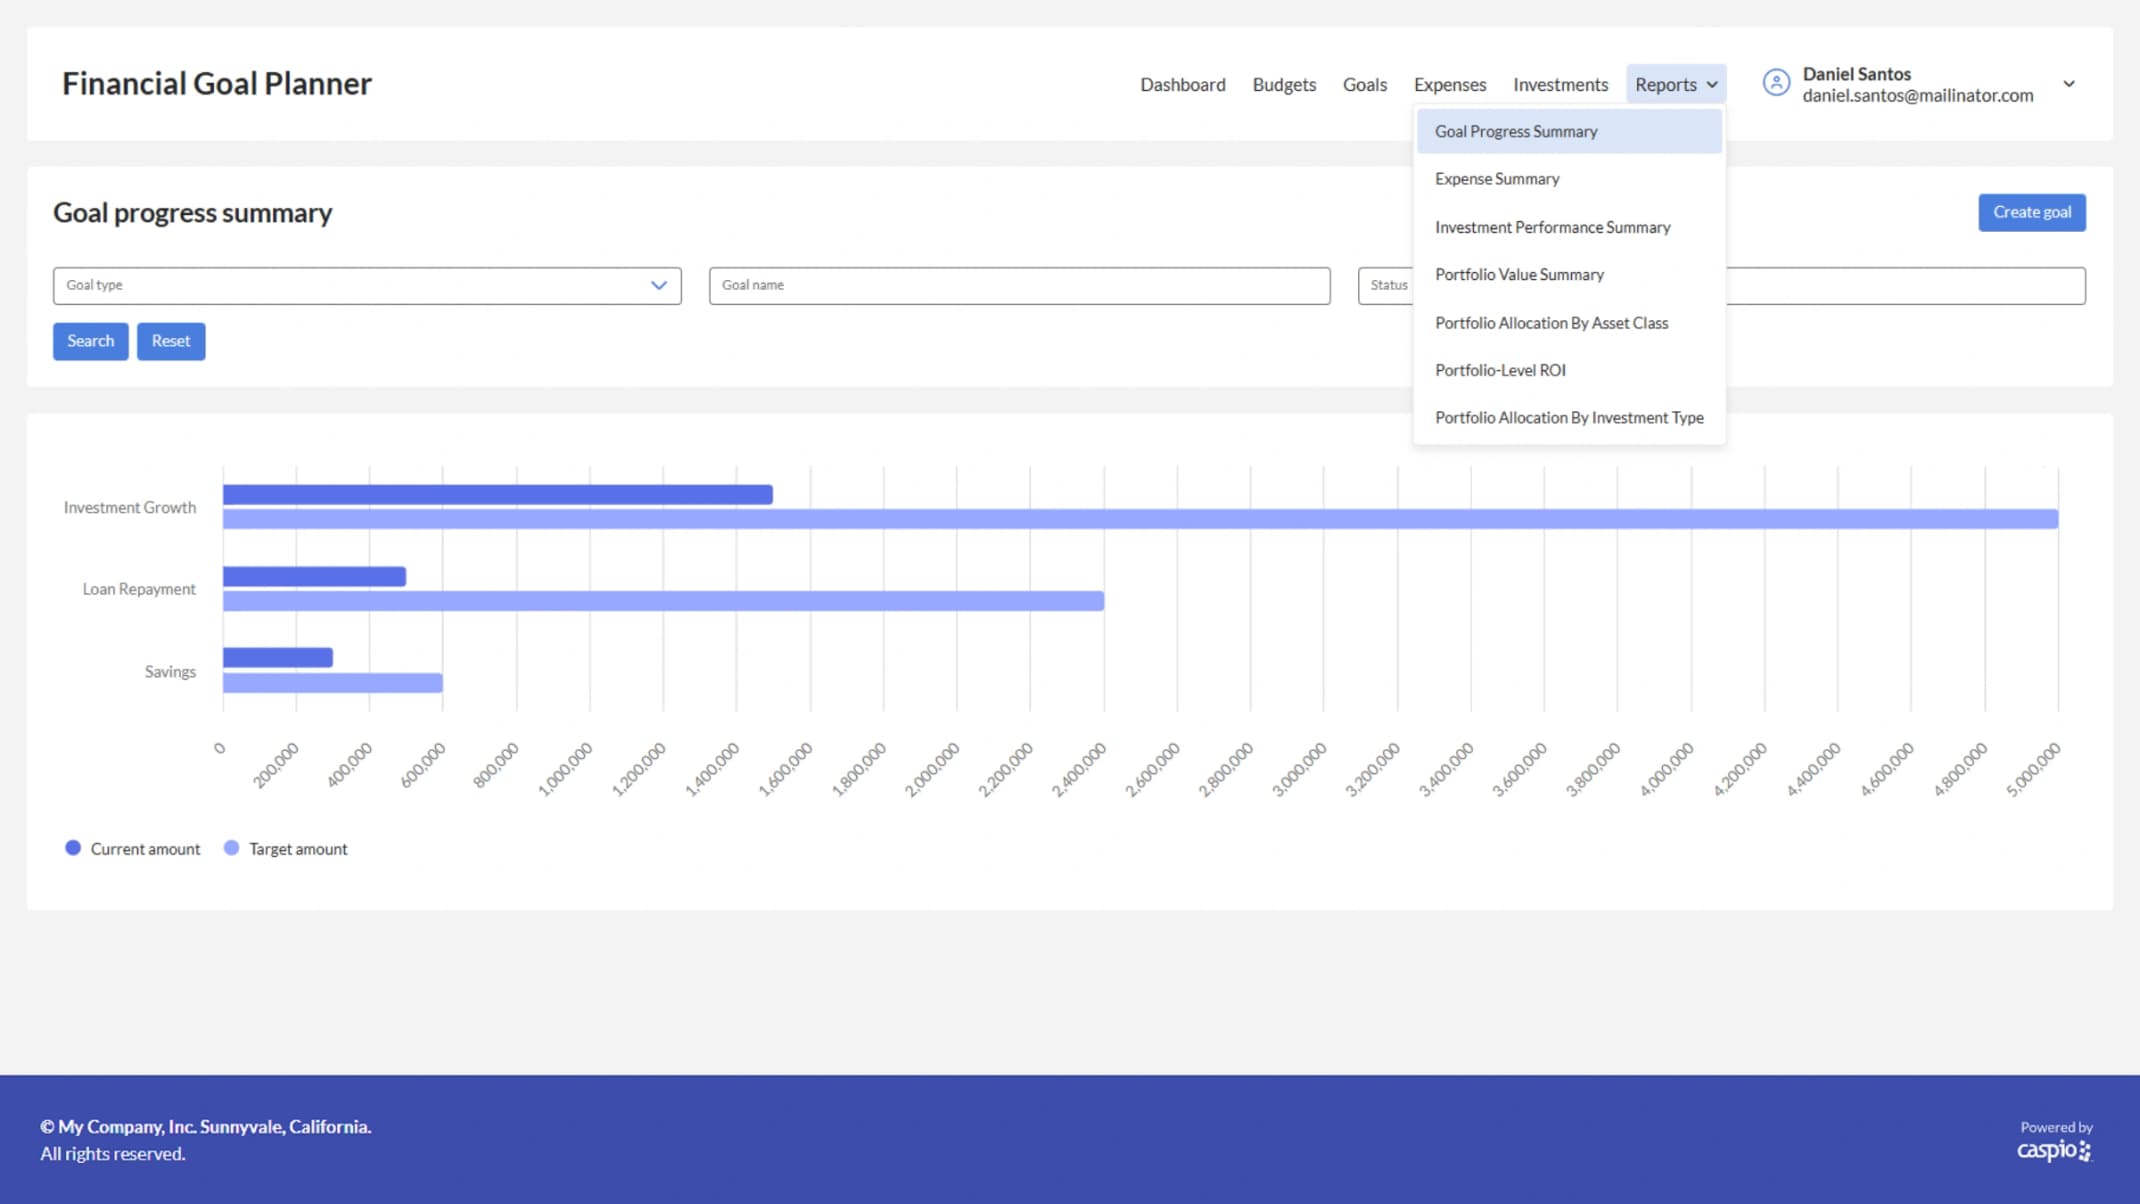Click the Caspio logo in footer
Image resolution: width=2140 pixels, height=1204 pixels.
[x=2054, y=1150]
